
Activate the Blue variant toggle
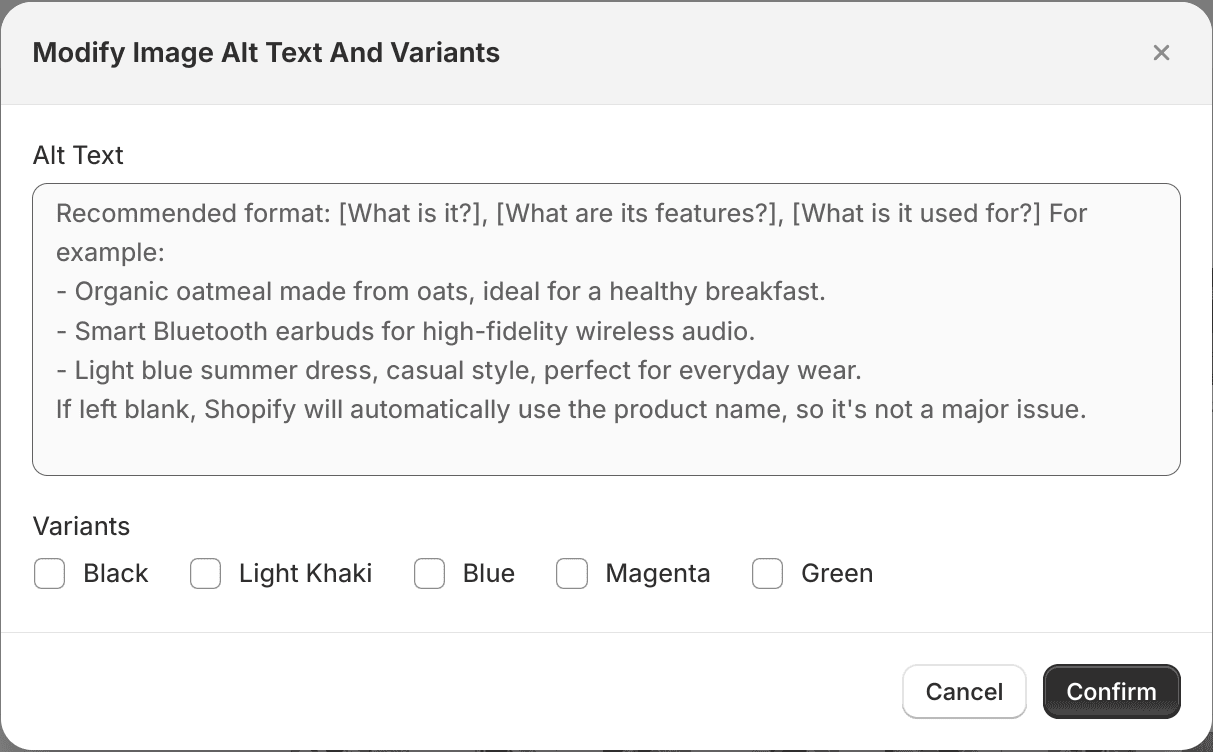(429, 573)
